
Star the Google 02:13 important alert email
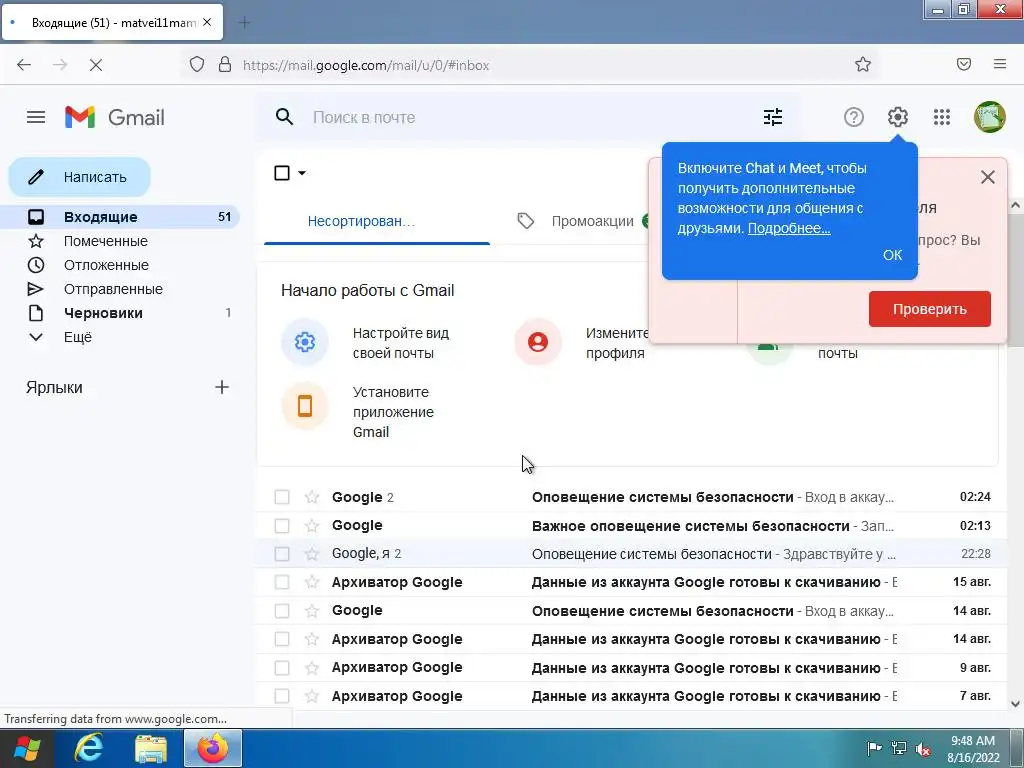click(x=312, y=526)
